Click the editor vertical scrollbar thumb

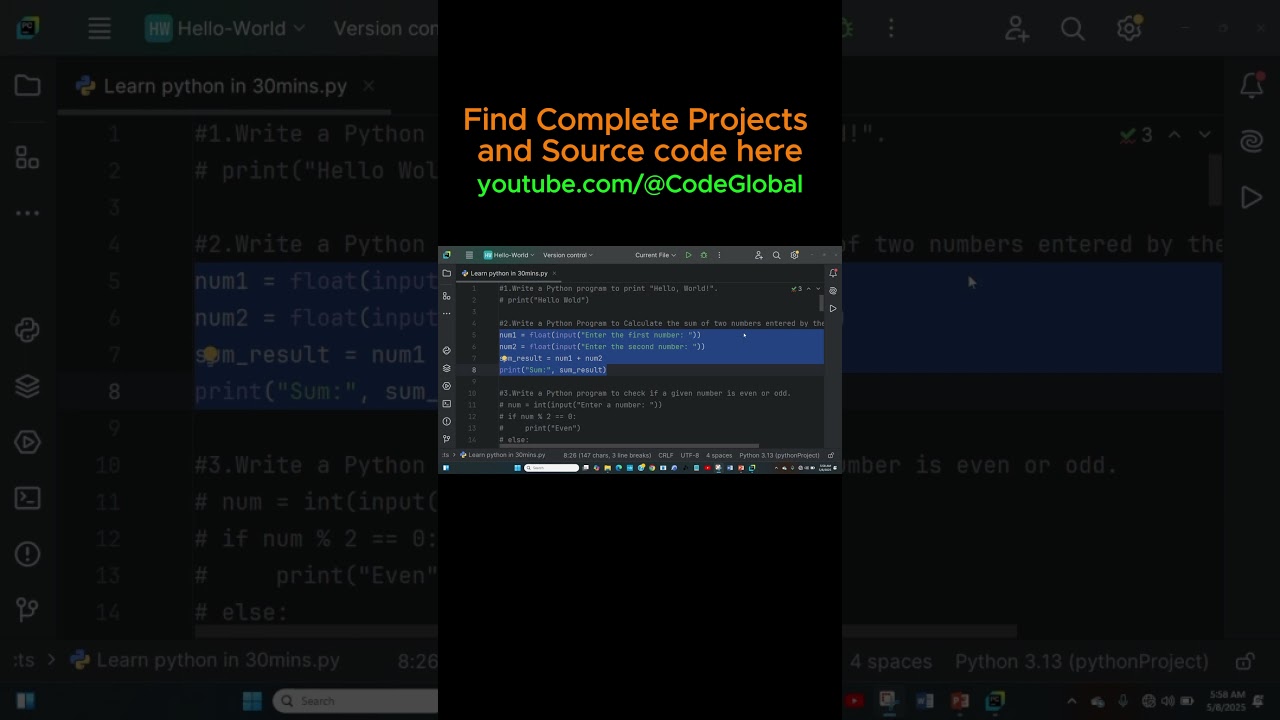pyautogui.click(x=821, y=303)
